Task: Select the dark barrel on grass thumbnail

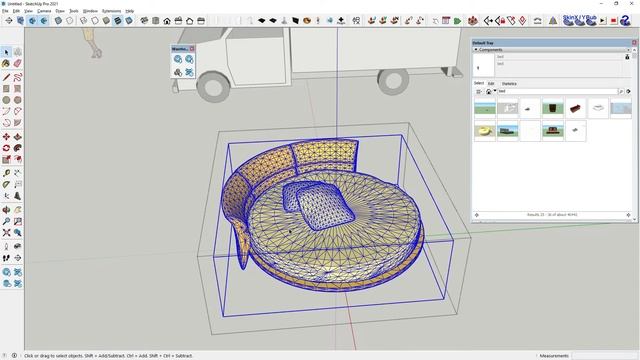Action: [553, 108]
